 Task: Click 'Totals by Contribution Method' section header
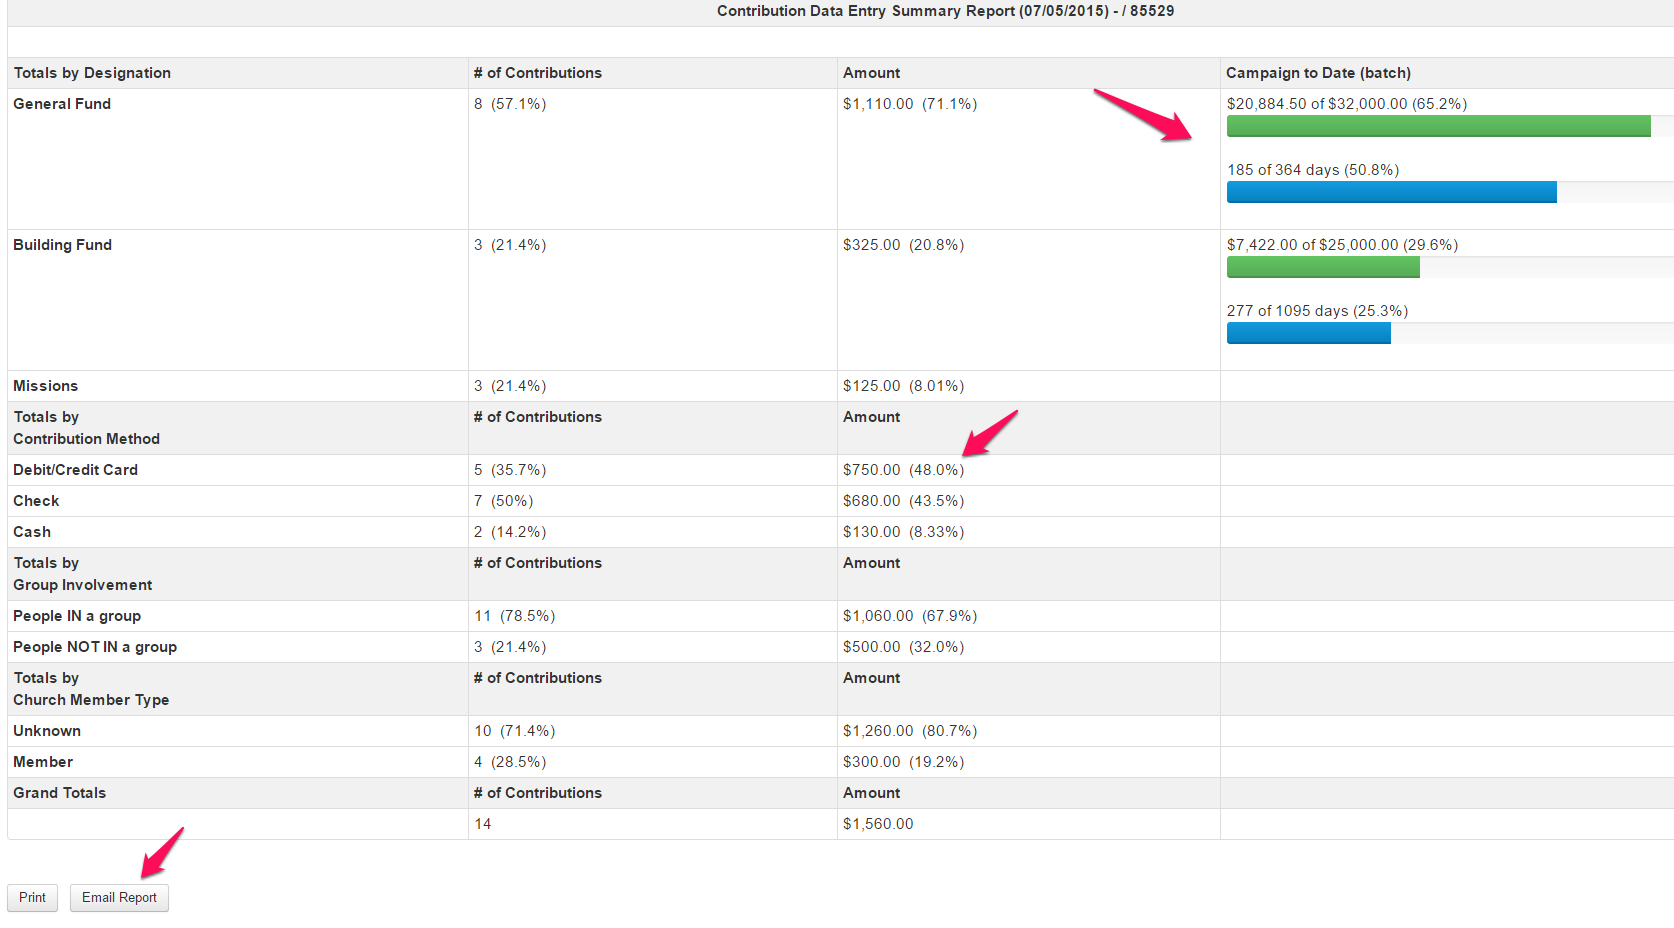86,428
